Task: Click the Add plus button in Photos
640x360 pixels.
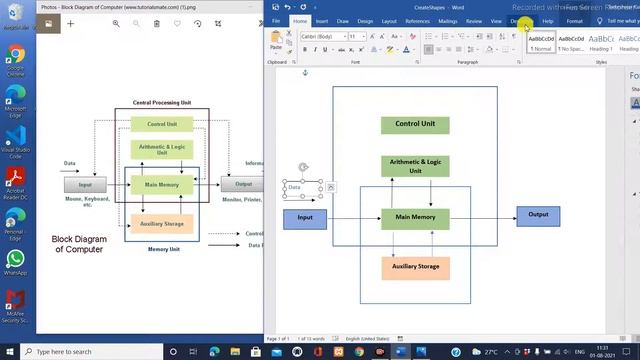Action: click(x=71, y=24)
